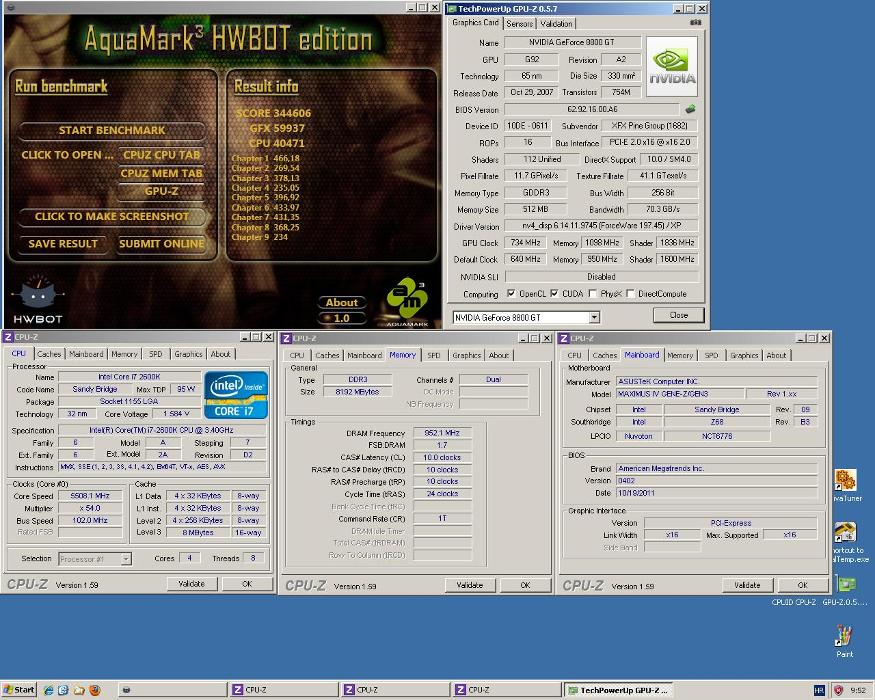Click the CPUZ MEM TAB button
Screen dimensions: 875x700
coord(161,173)
